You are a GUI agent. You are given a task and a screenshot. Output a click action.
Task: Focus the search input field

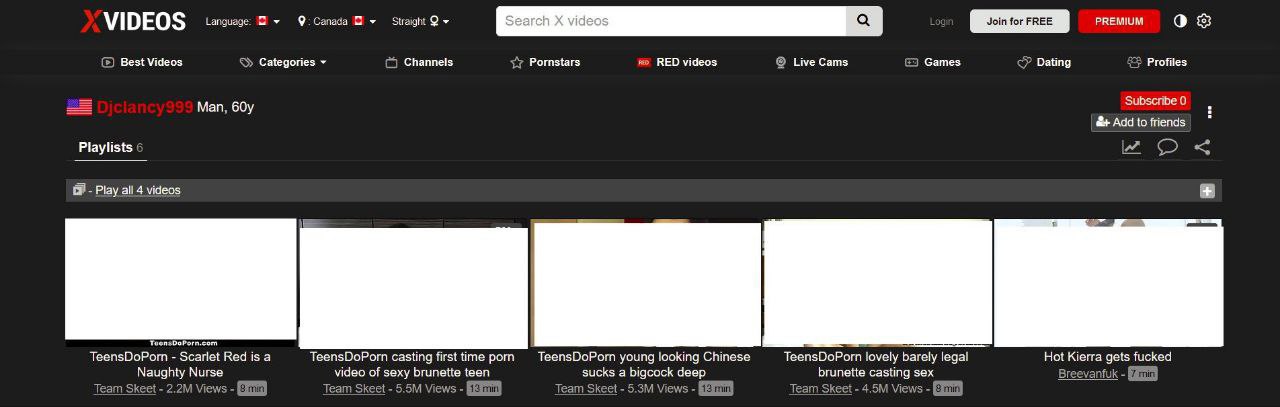point(670,21)
